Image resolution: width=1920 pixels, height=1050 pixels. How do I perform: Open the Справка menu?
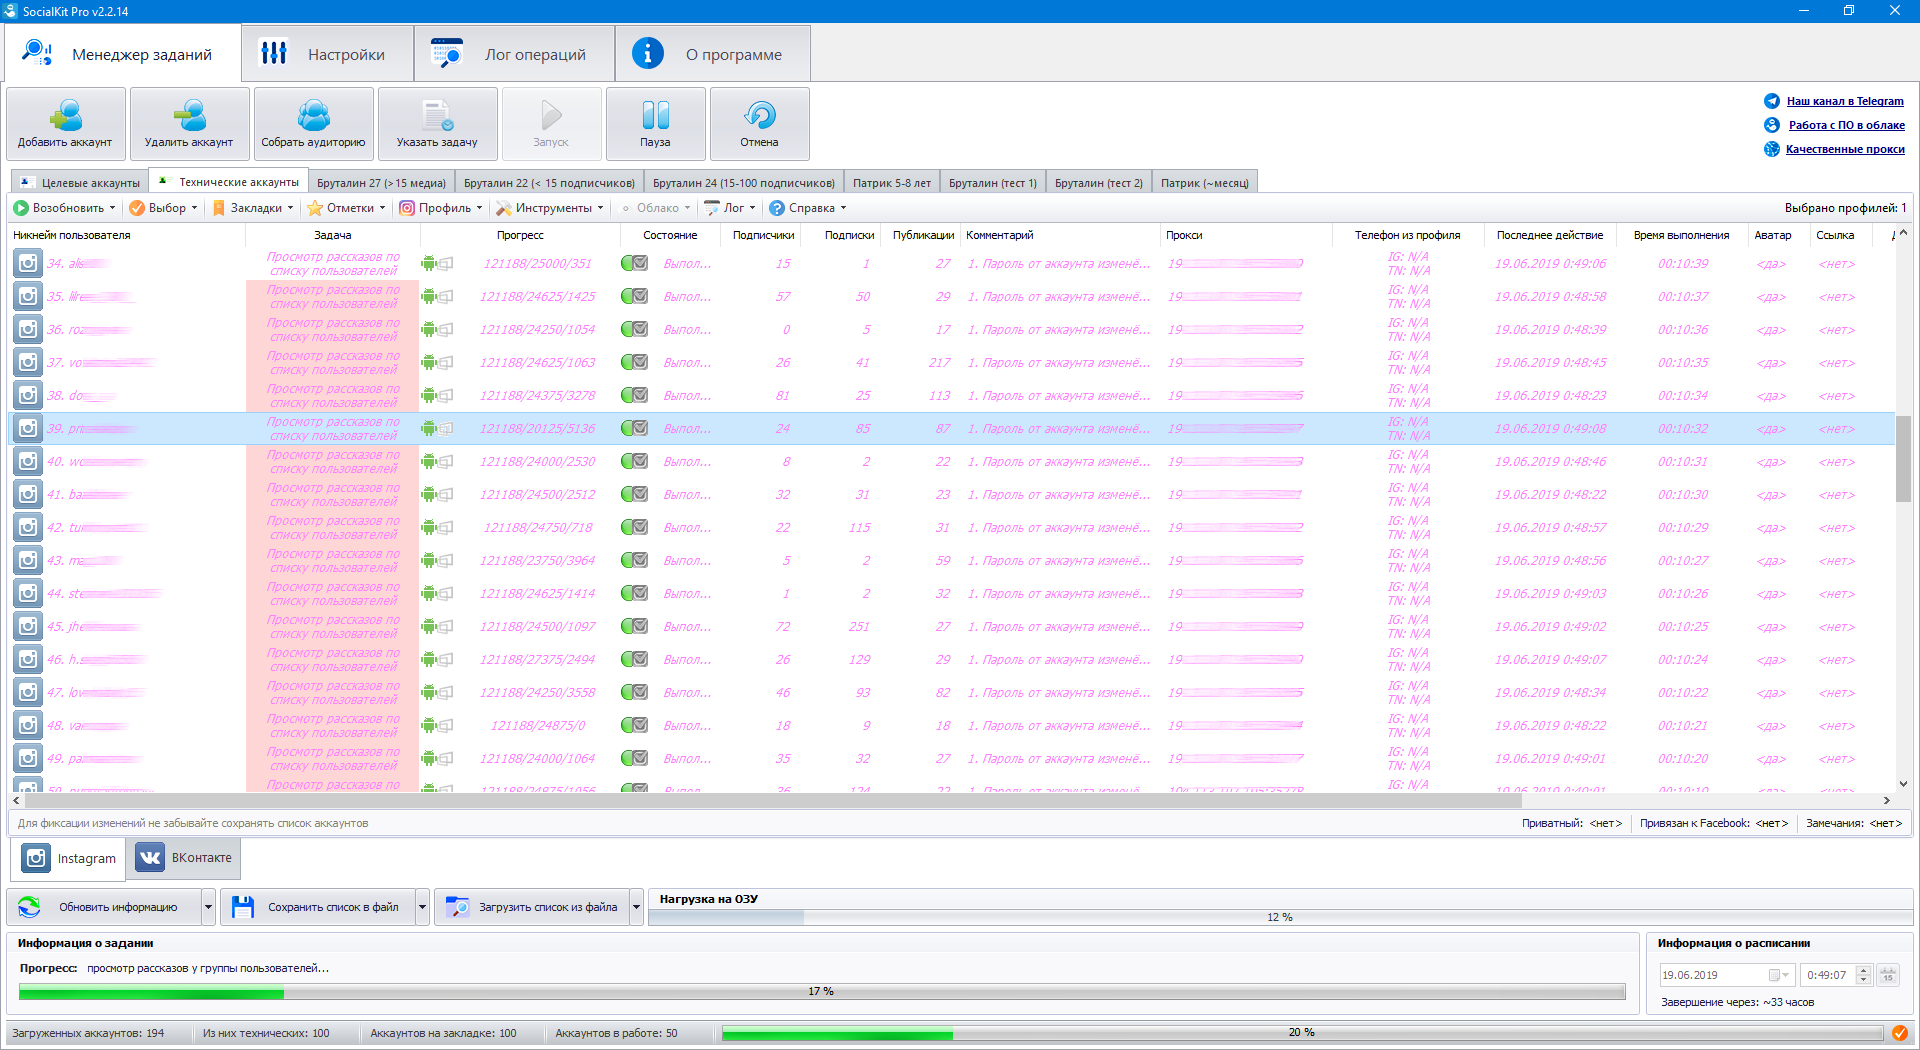click(808, 208)
